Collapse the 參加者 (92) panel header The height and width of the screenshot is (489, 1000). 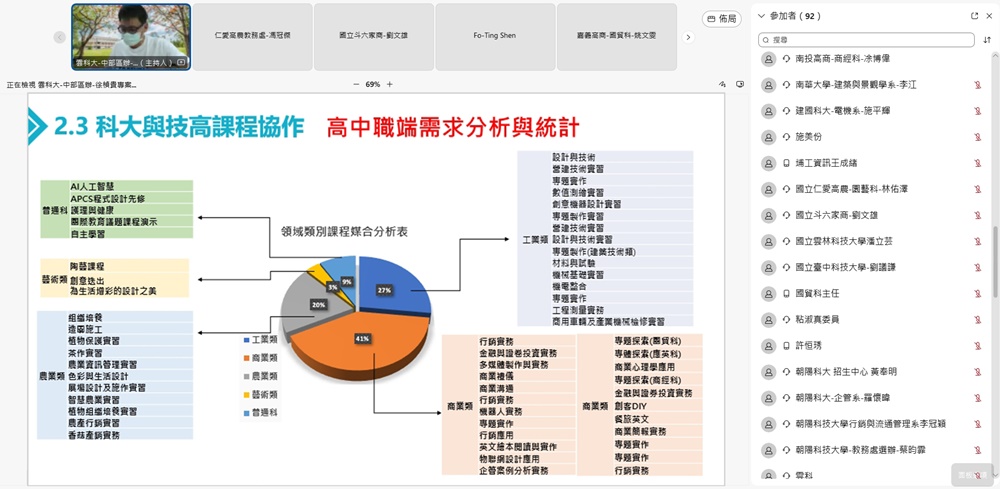(x=761, y=16)
